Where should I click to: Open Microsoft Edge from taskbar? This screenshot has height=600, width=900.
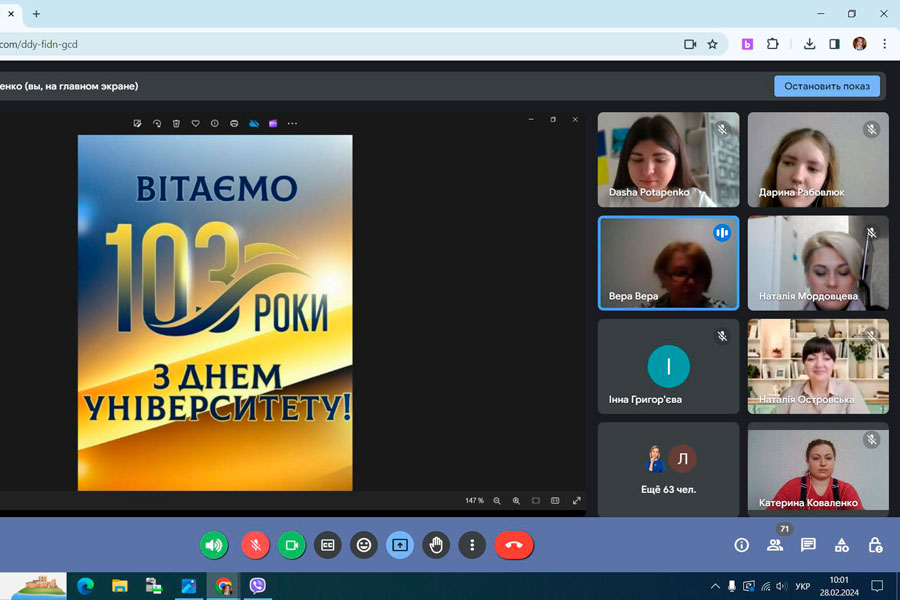tap(86, 586)
